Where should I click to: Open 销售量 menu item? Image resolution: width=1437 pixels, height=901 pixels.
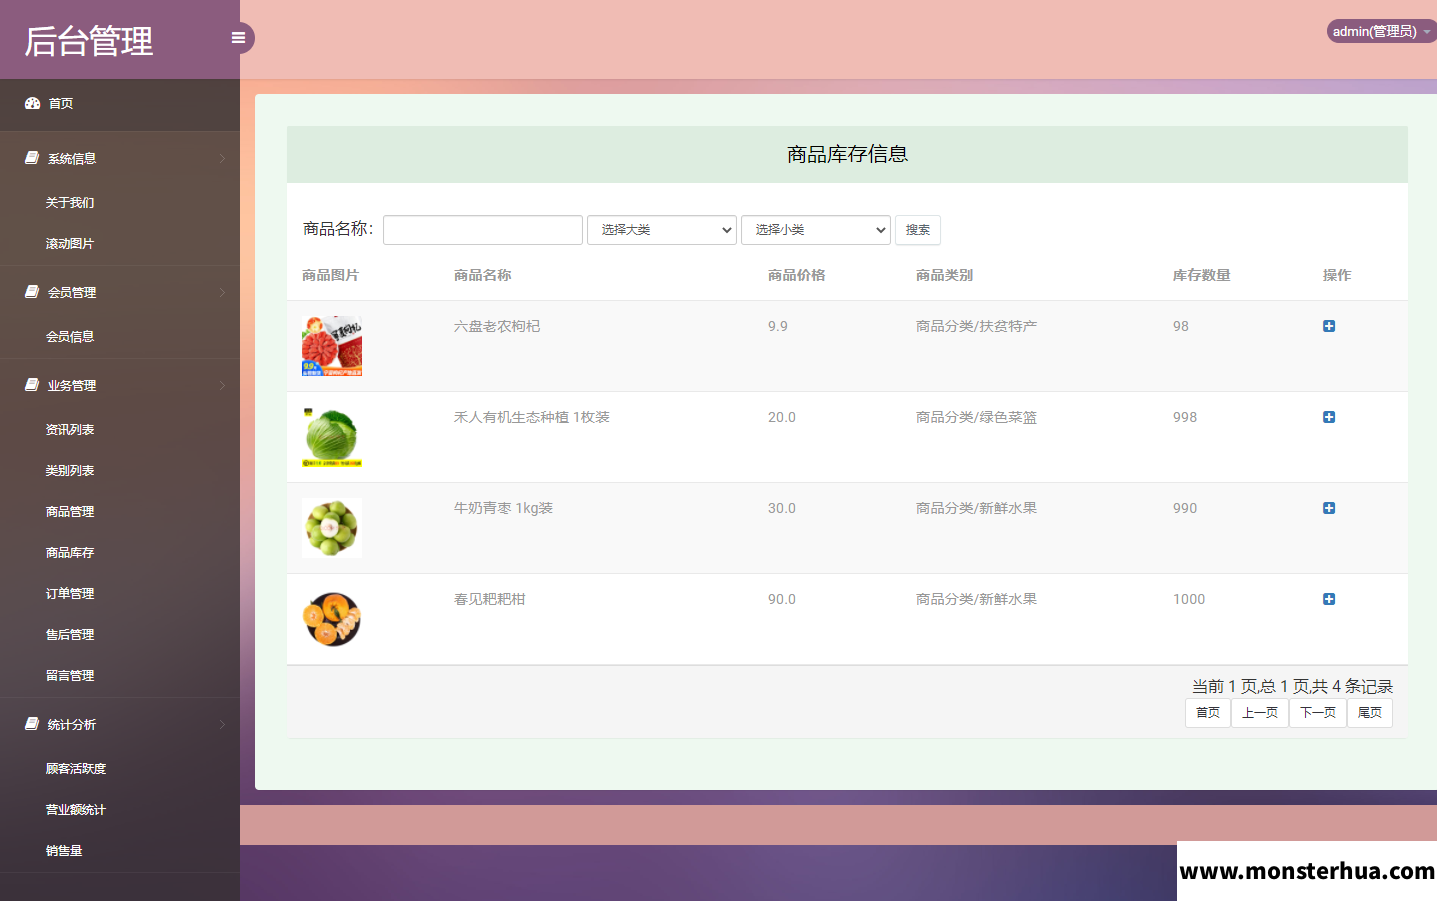tap(64, 850)
